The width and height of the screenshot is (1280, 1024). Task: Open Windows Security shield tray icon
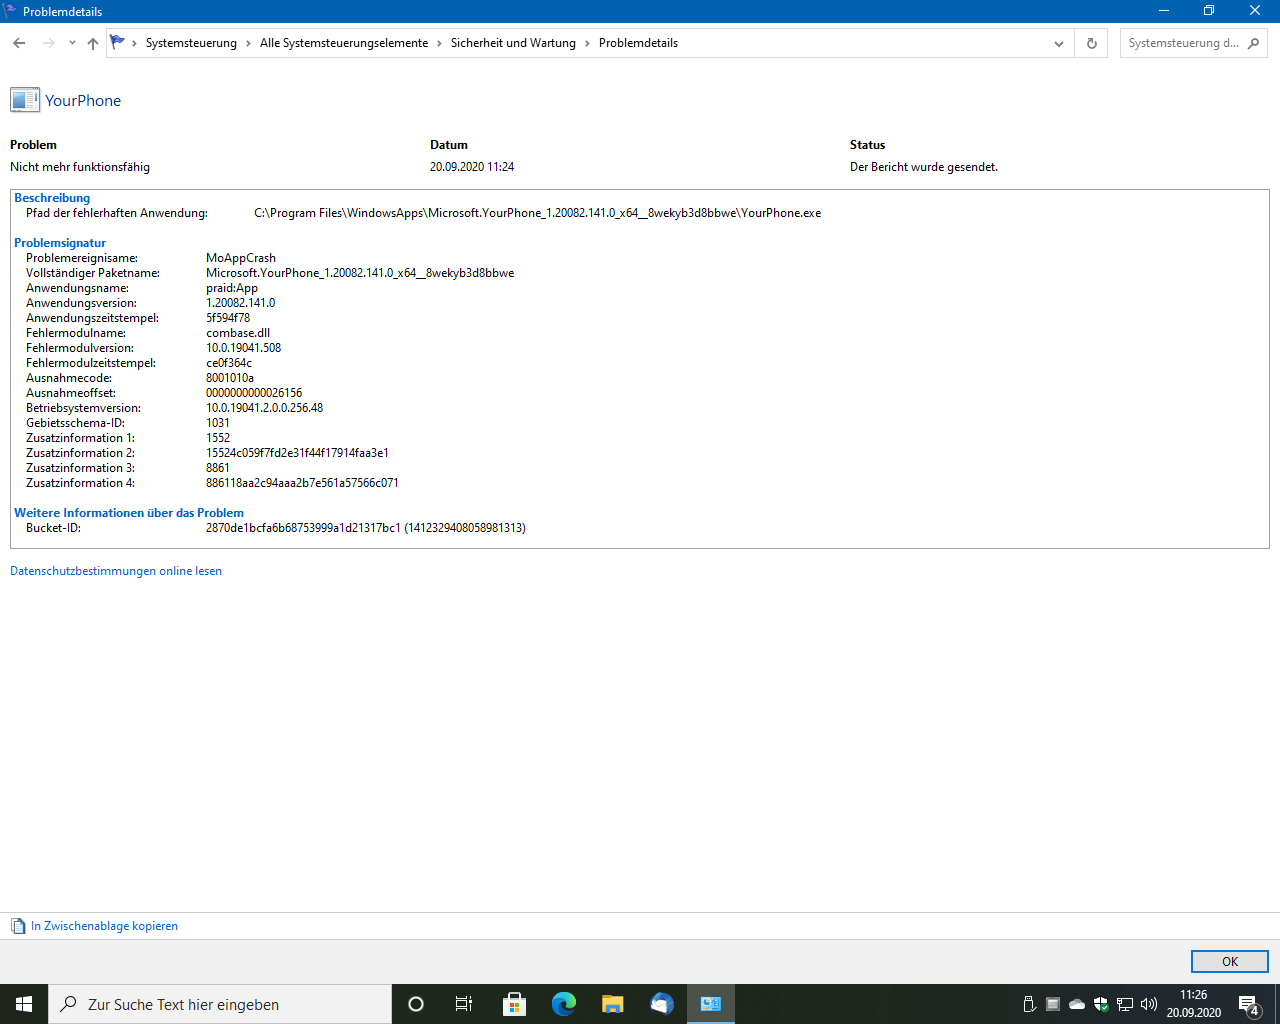click(x=1101, y=1004)
